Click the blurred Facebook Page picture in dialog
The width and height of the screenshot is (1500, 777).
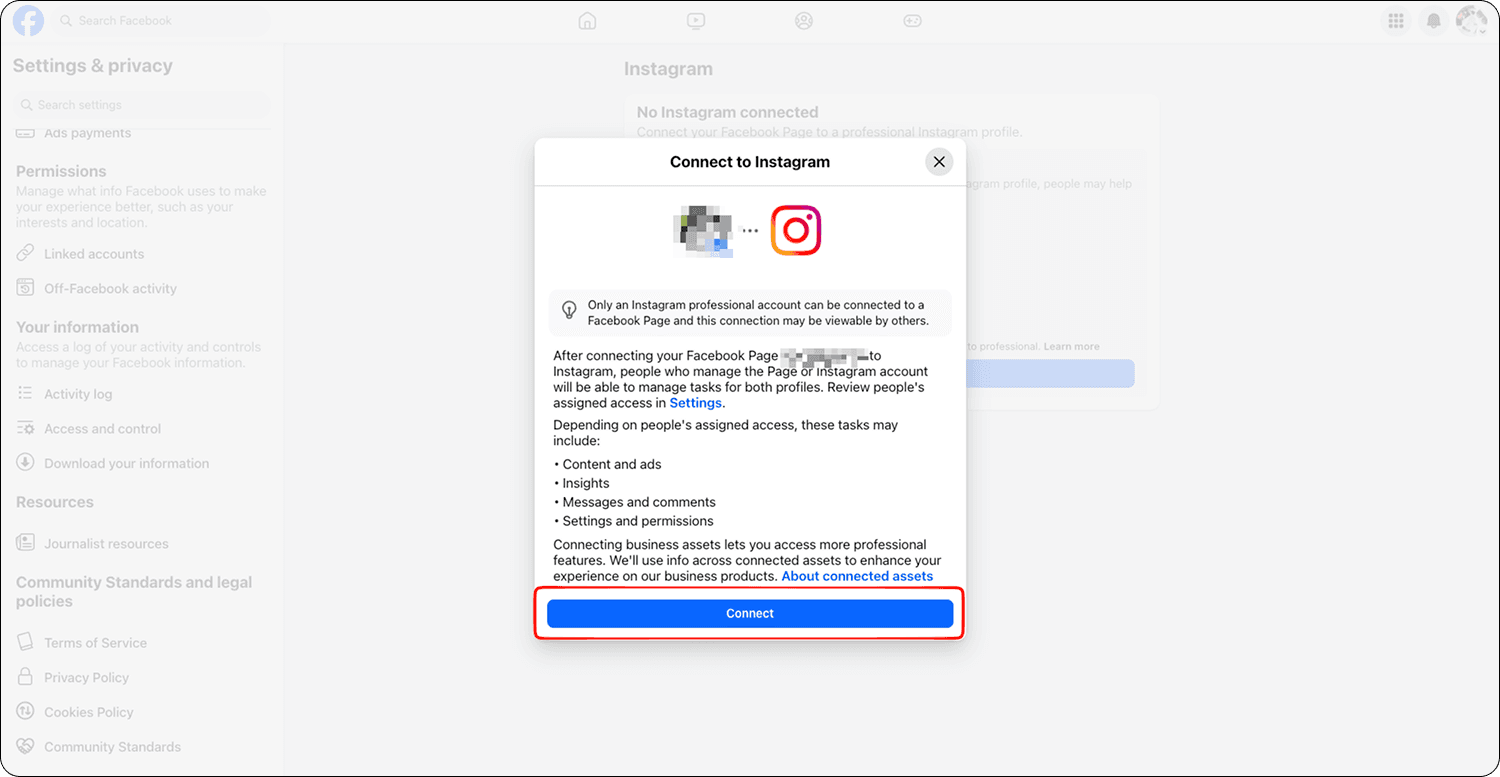coord(704,230)
